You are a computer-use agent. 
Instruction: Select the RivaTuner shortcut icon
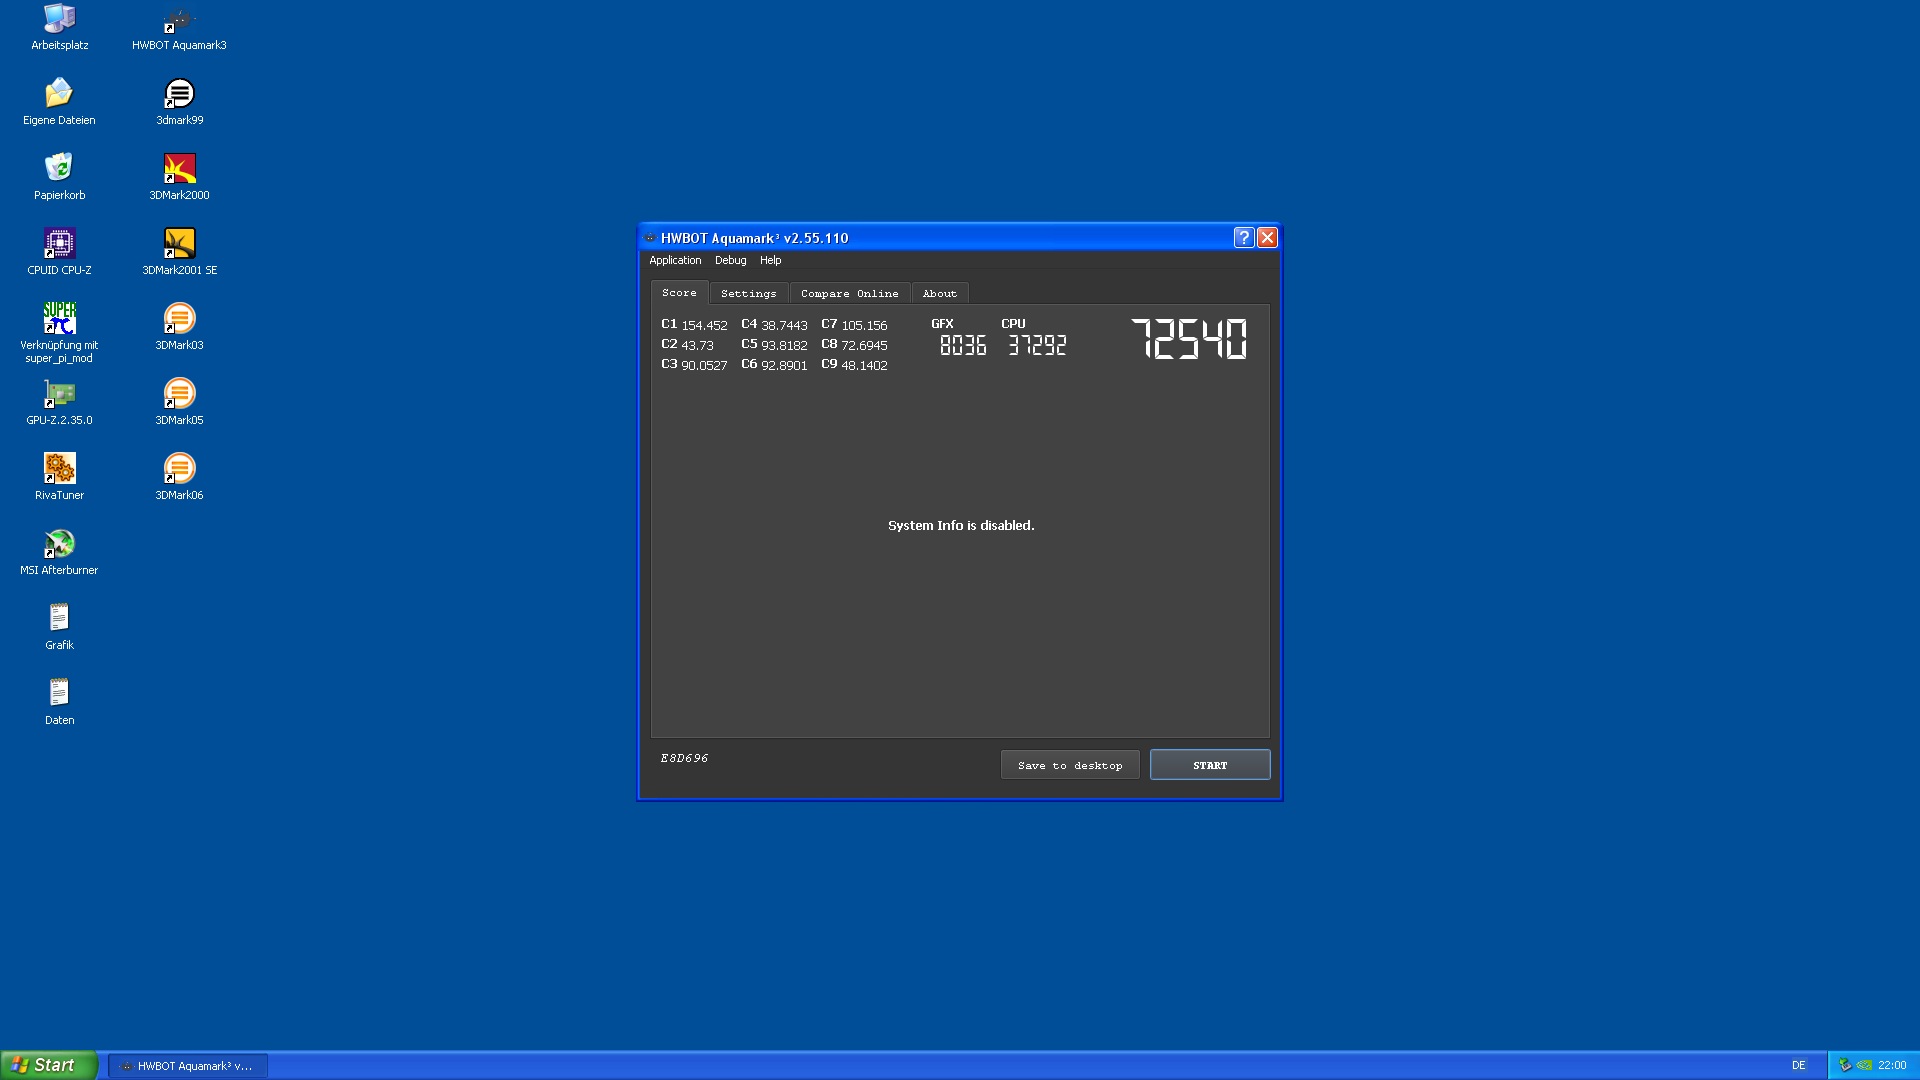[x=59, y=477]
